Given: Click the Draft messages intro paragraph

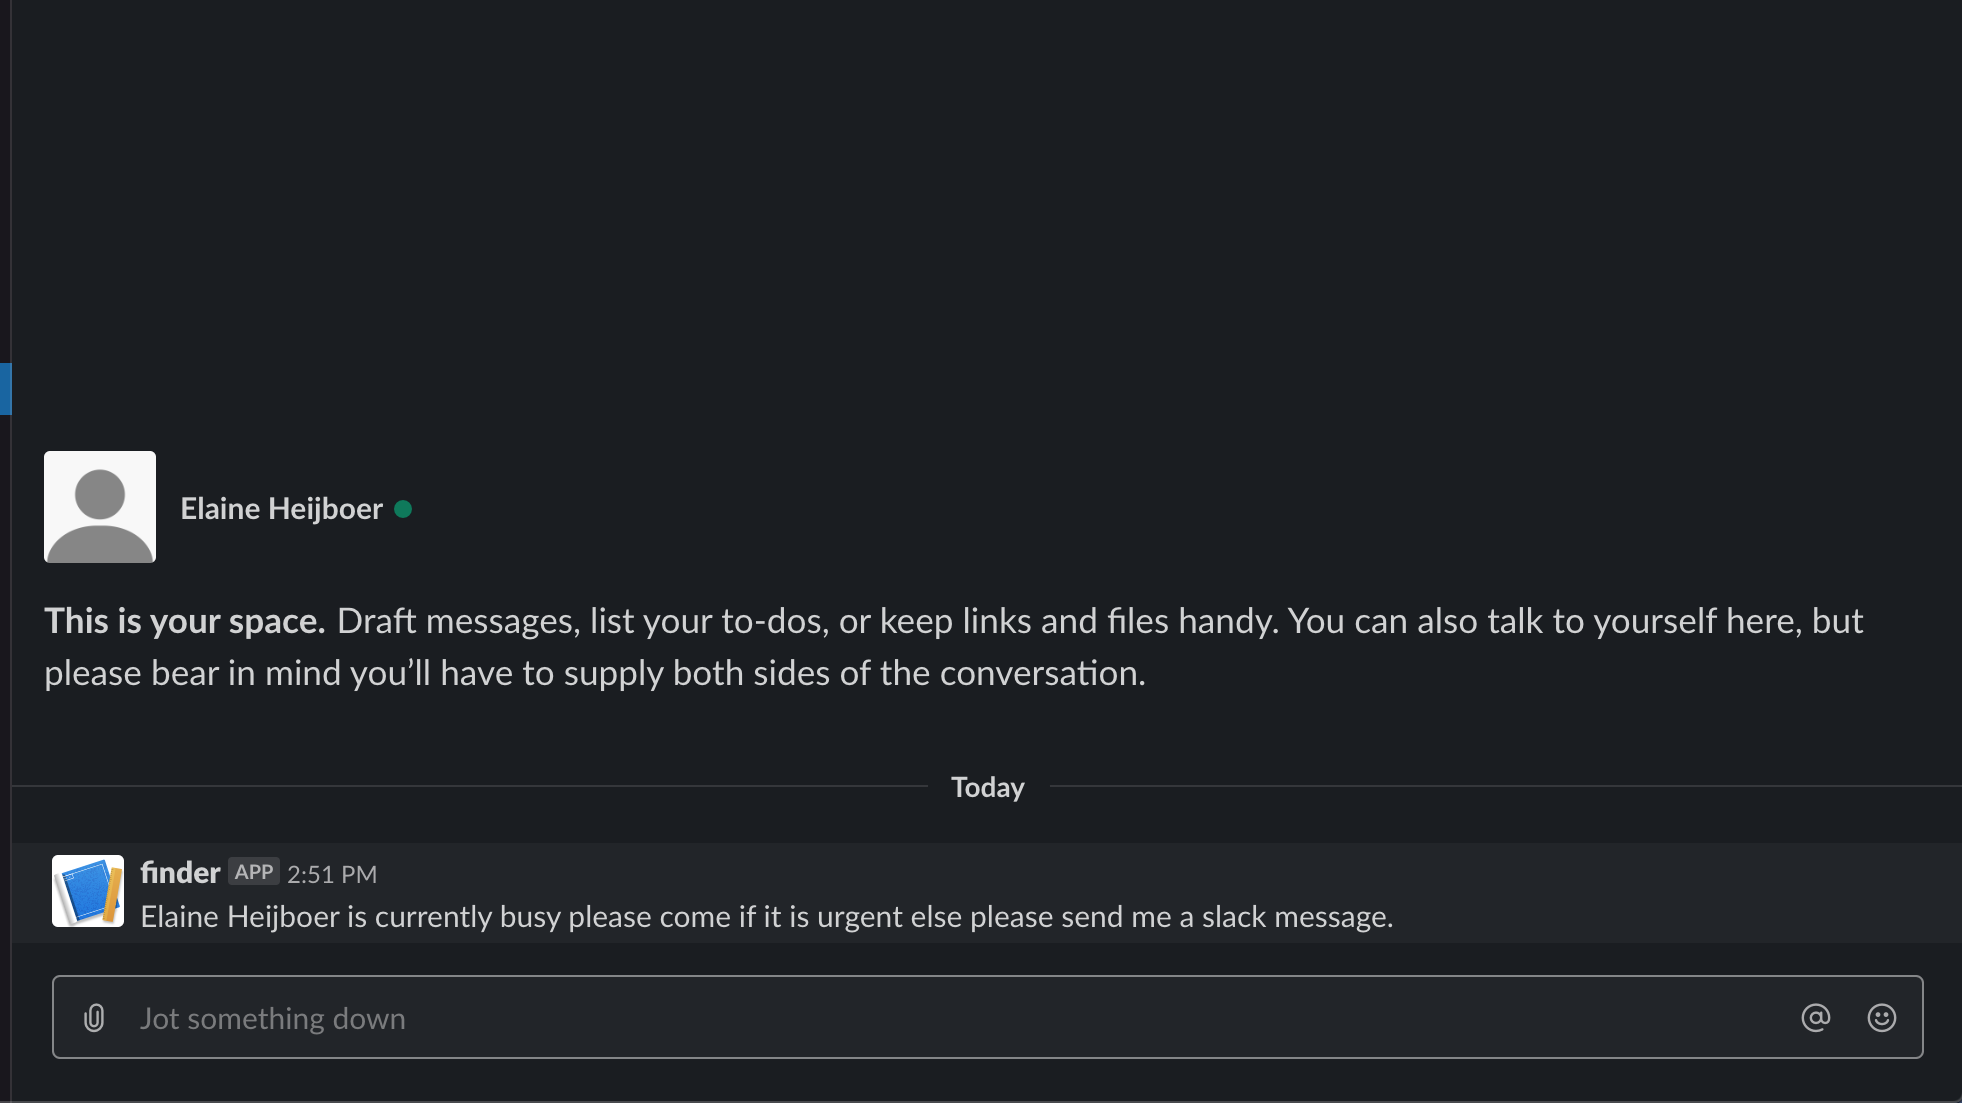Looking at the screenshot, I should pyautogui.click(x=954, y=647).
